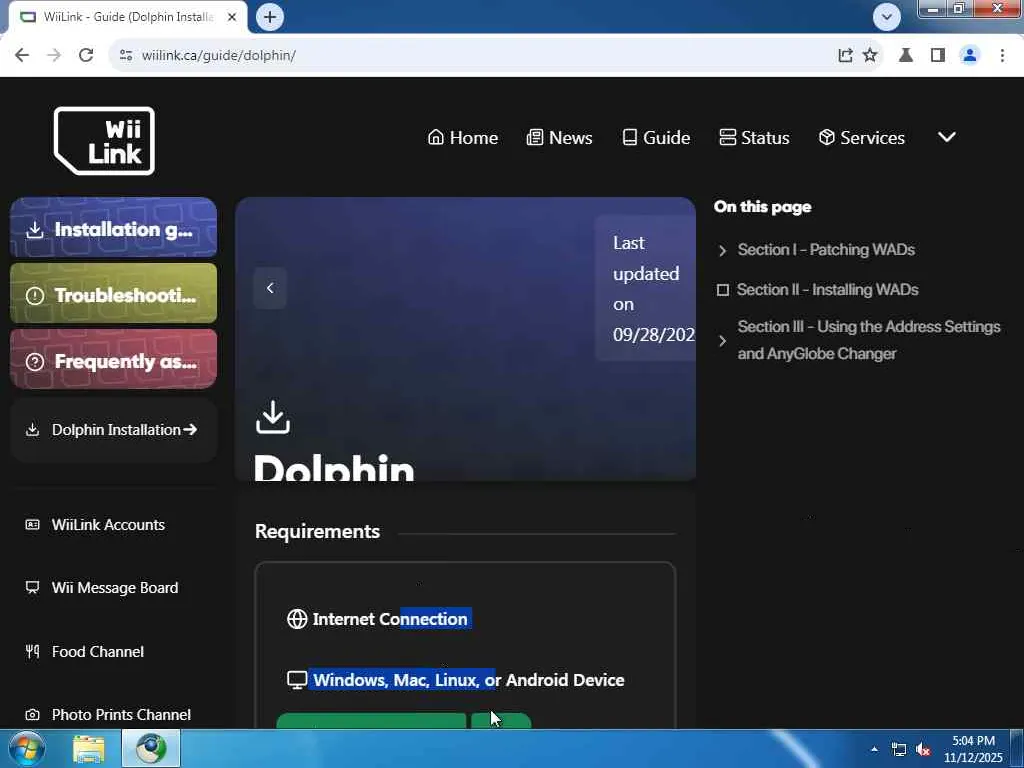
Task: Reload the current page
Action: click(86, 56)
